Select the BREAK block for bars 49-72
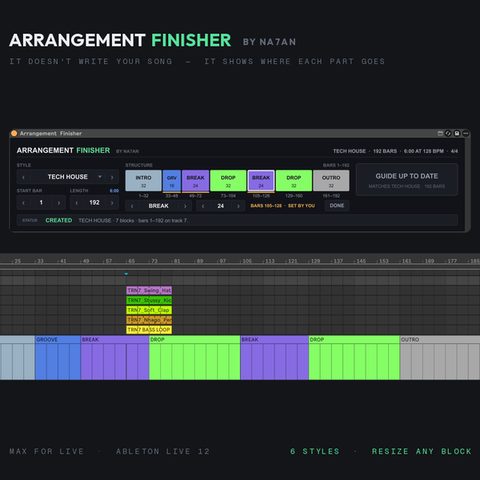This screenshot has width=480, height=480. coord(195,181)
